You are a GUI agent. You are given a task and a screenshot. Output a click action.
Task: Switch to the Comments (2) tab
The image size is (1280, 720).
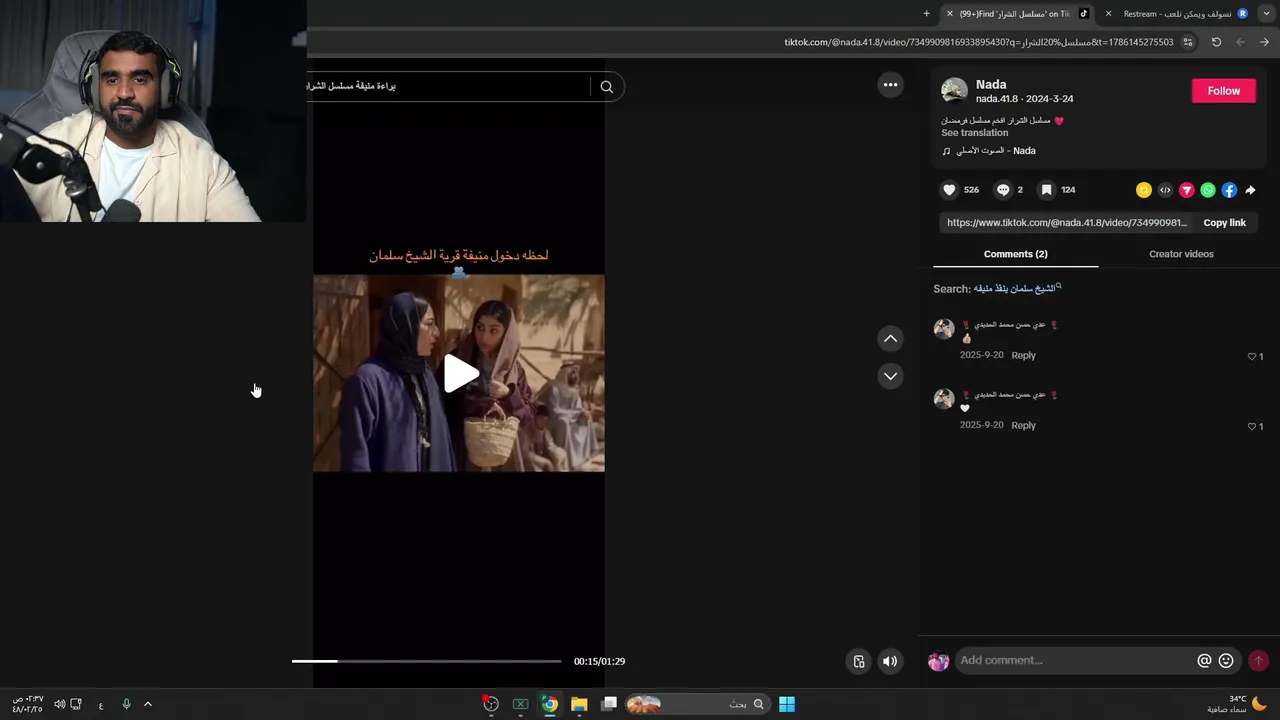pos(1015,254)
